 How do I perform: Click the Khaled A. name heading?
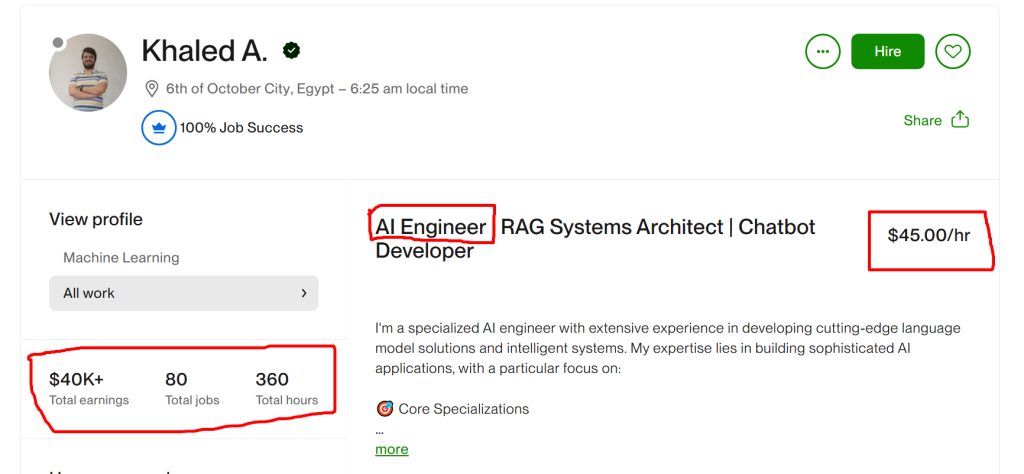coord(204,50)
